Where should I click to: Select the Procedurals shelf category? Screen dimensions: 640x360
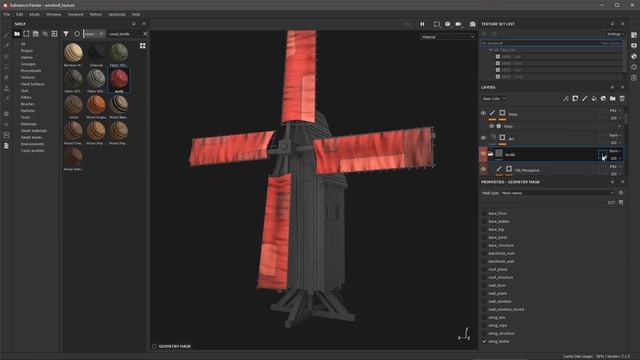point(31,71)
